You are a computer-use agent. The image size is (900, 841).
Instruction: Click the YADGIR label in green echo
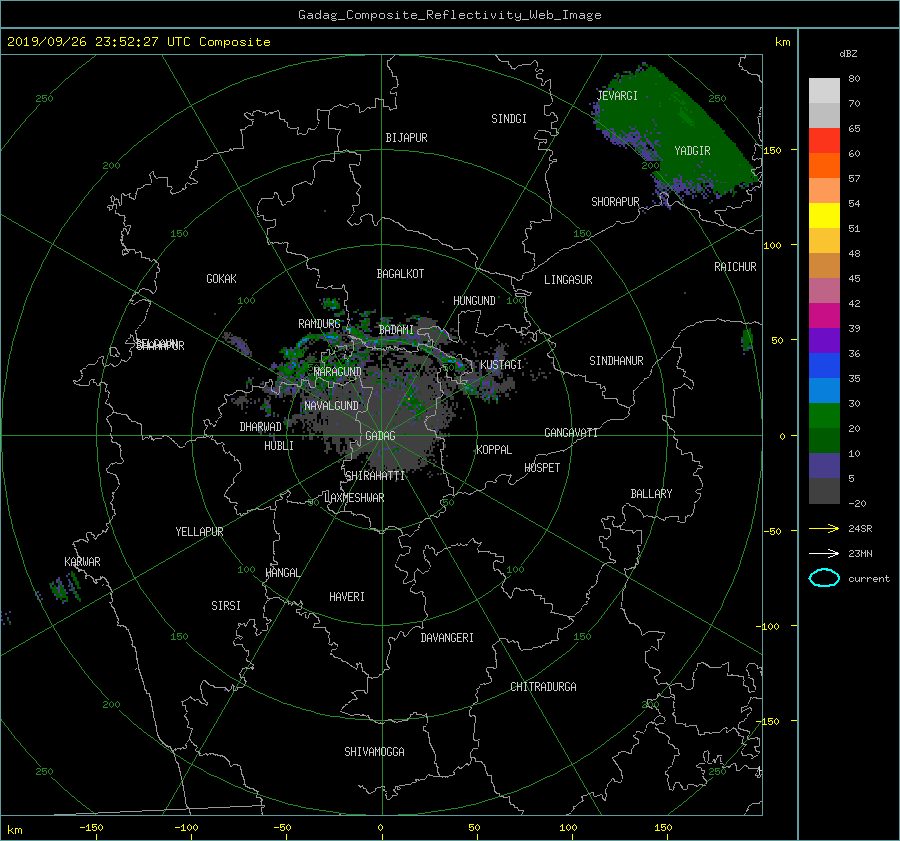pos(692,151)
